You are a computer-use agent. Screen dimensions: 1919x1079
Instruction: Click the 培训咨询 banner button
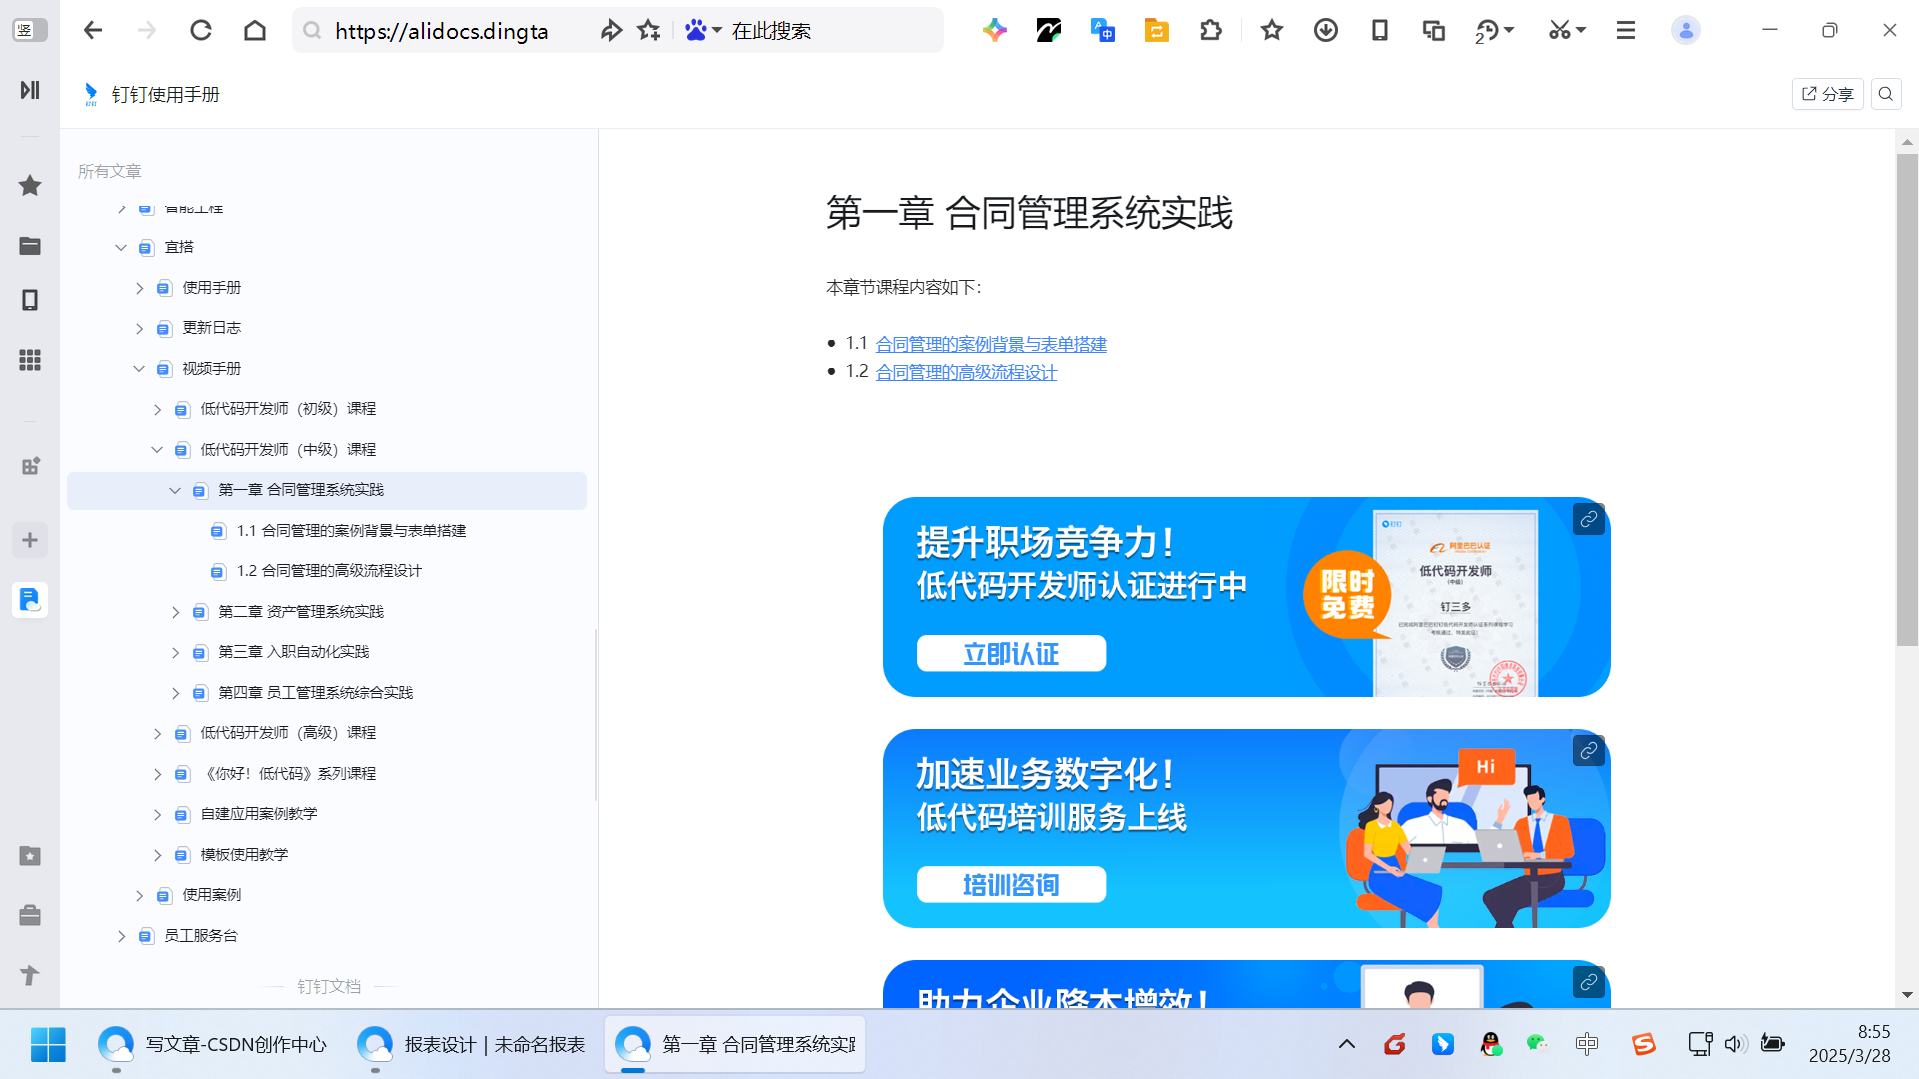tap(1011, 885)
